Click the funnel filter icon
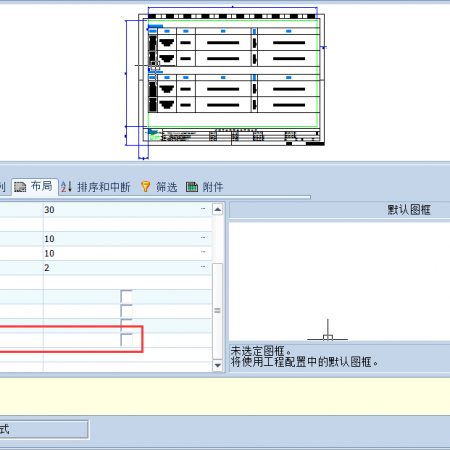 [146, 187]
